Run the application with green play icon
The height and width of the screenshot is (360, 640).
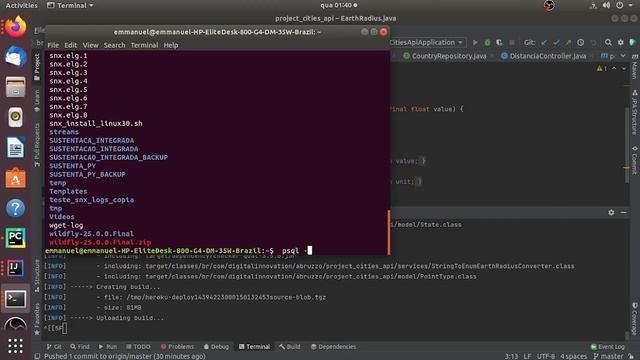click(x=475, y=42)
